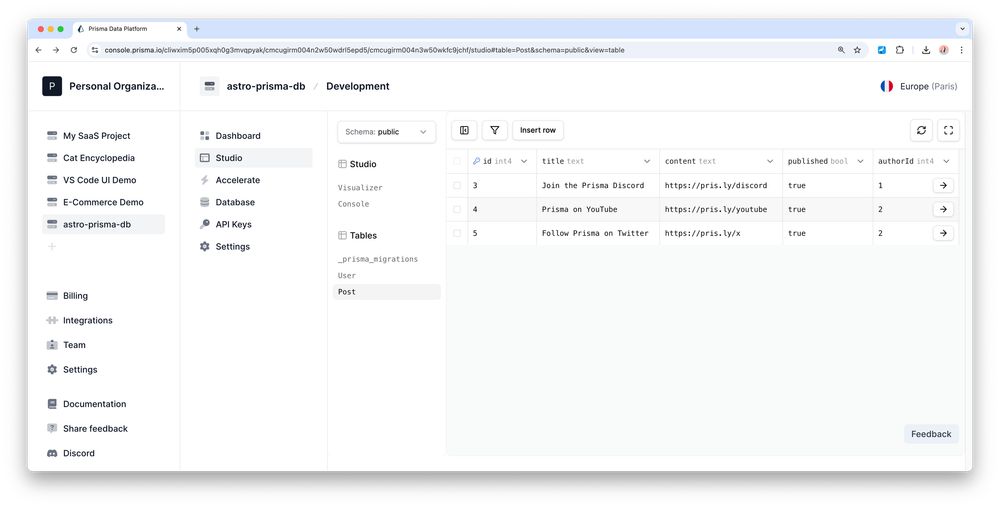The image size is (1000, 508).
Task: Open the astro-prisma-db breadcrumb
Action: pyautogui.click(x=266, y=86)
